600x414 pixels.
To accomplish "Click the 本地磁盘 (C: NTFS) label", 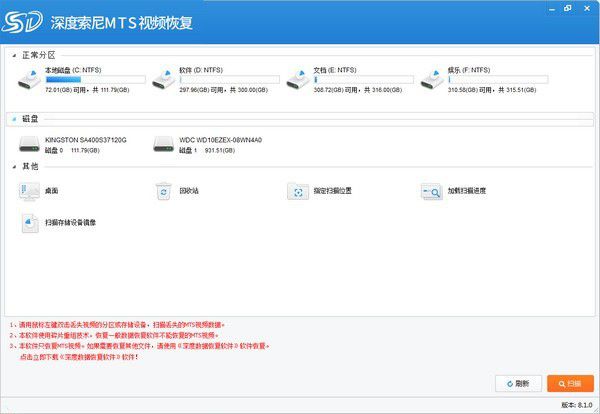I will (73, 70).
